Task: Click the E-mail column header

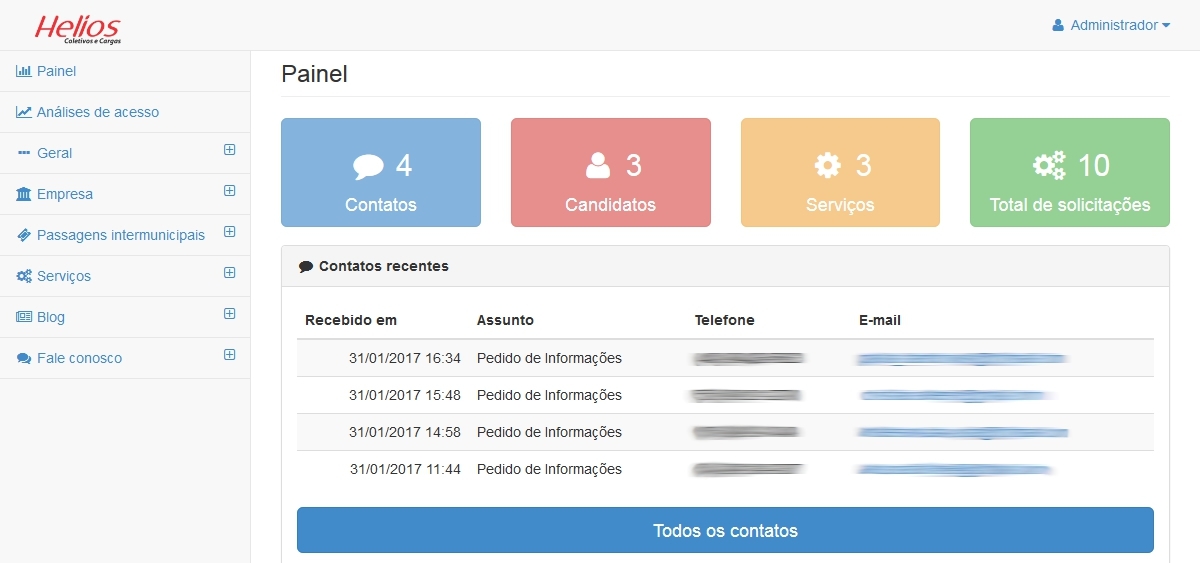Action: pos(880,320)
